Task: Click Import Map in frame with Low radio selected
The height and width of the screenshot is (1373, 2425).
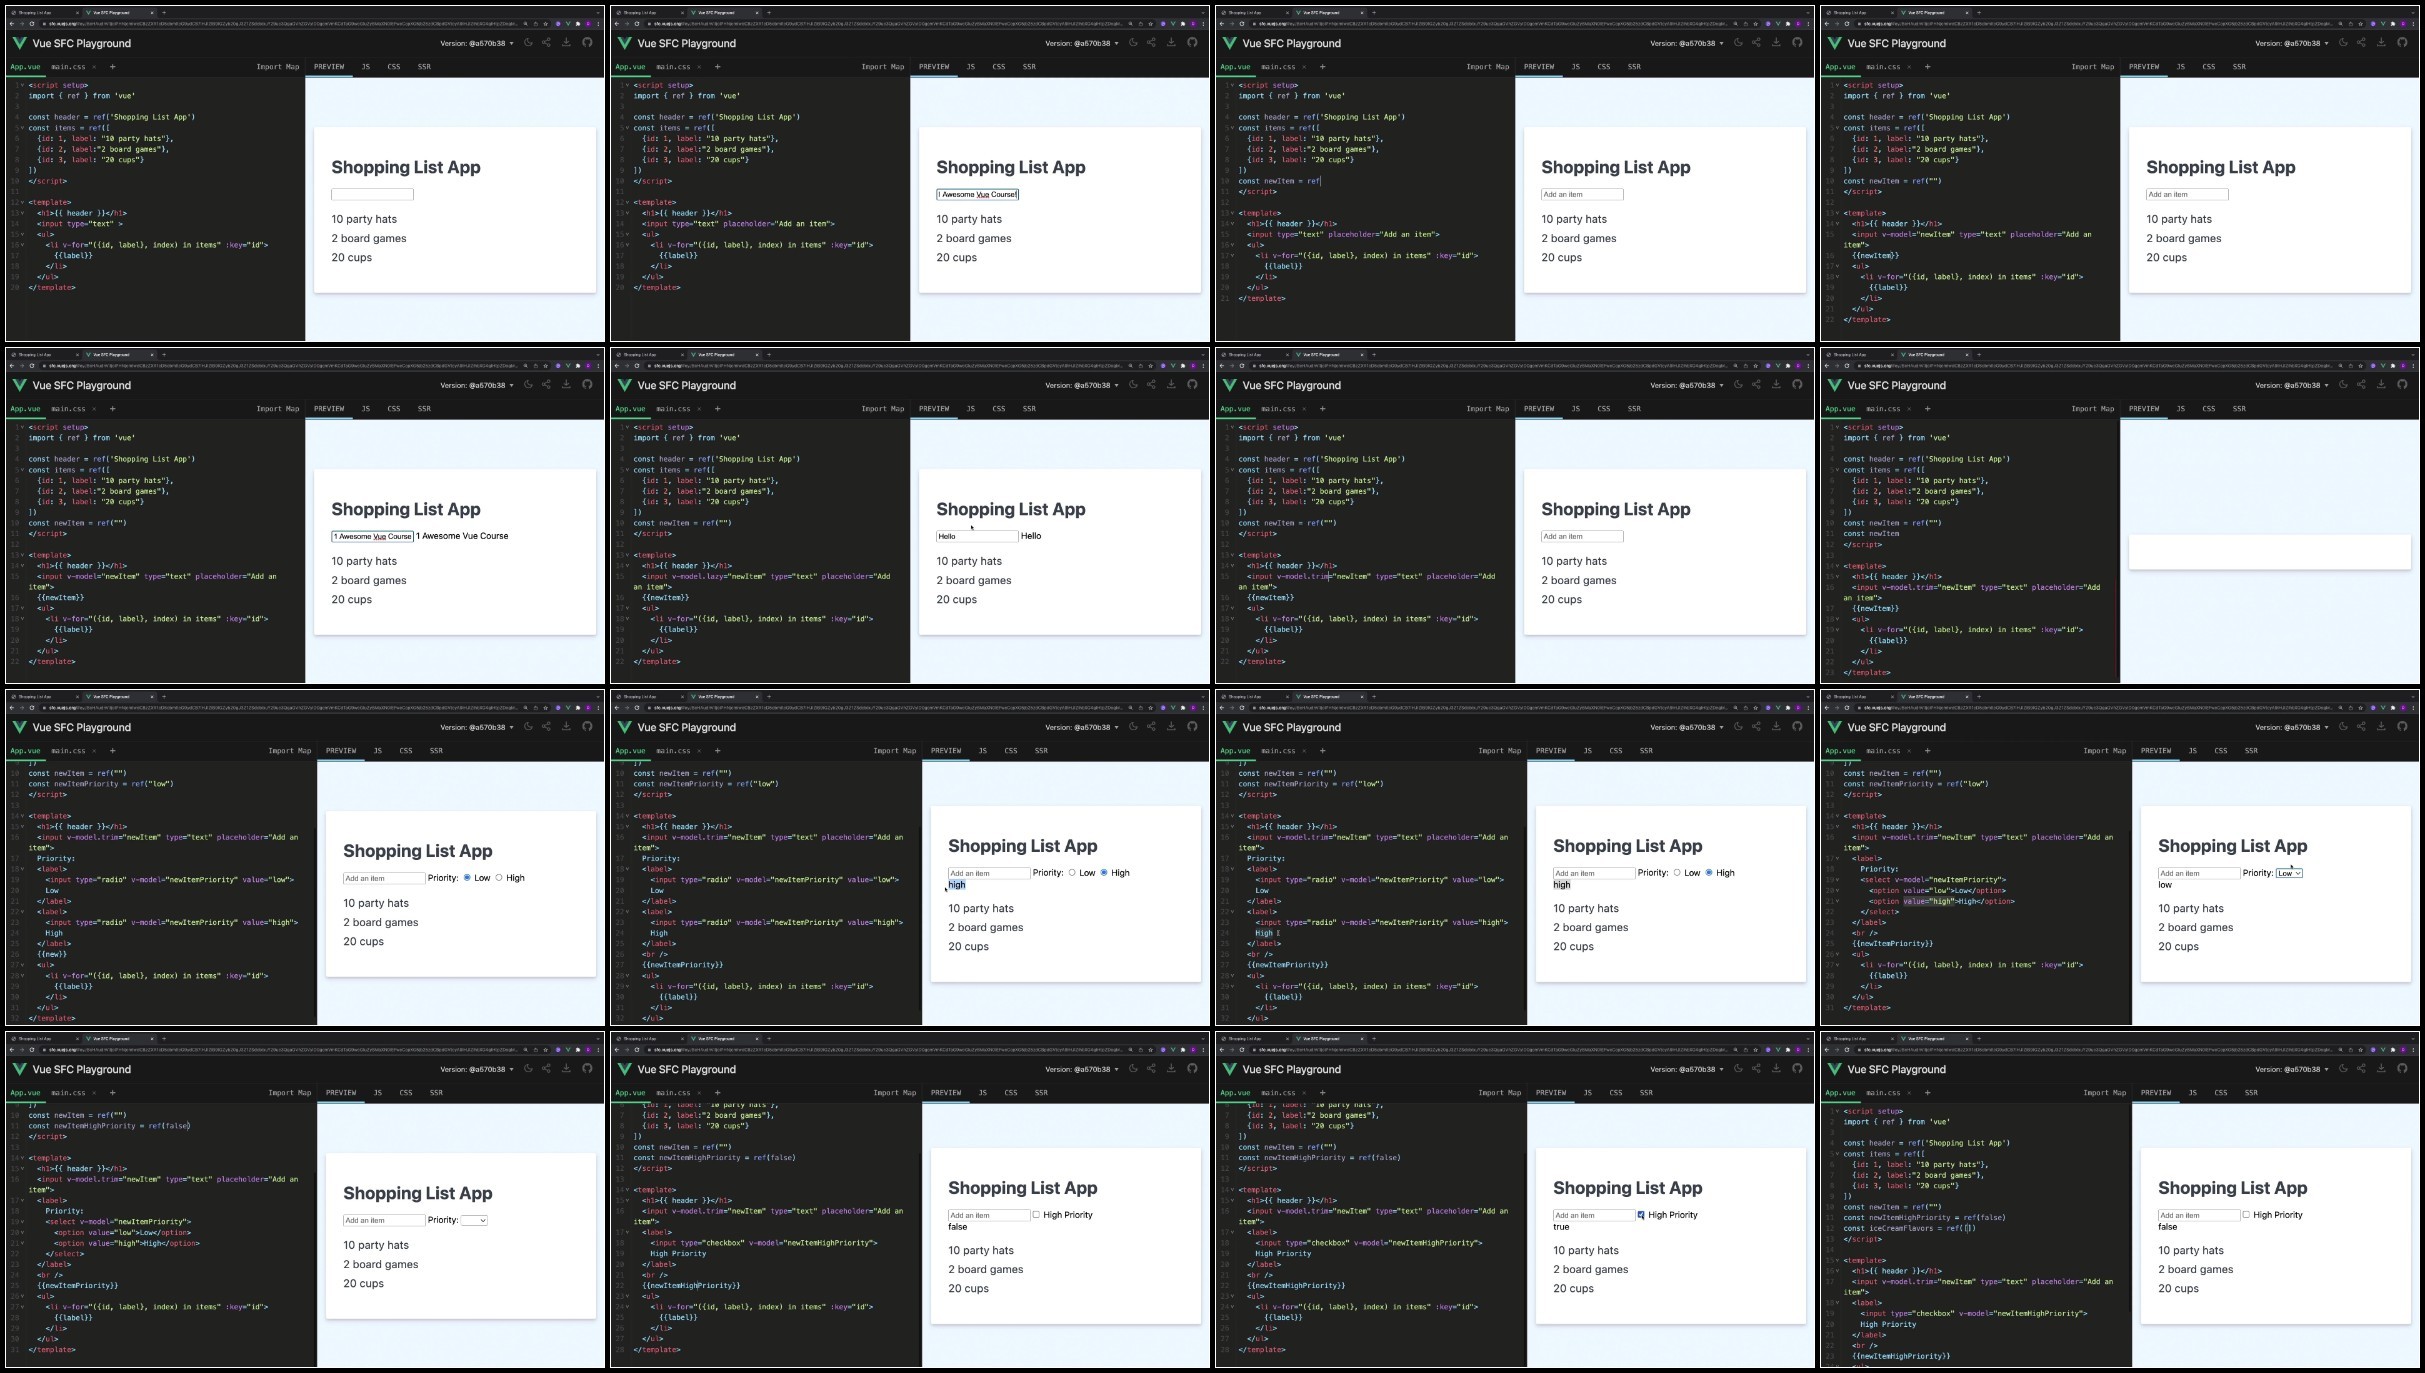Action: coord(290,751)
